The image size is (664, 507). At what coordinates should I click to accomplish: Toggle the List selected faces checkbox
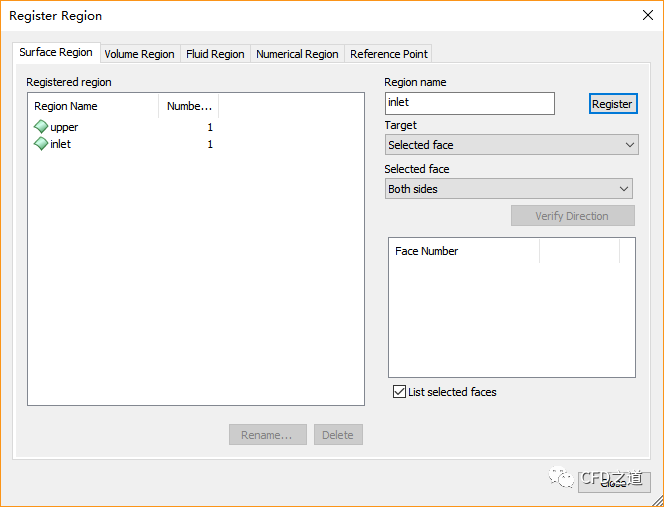click(399, 392)
